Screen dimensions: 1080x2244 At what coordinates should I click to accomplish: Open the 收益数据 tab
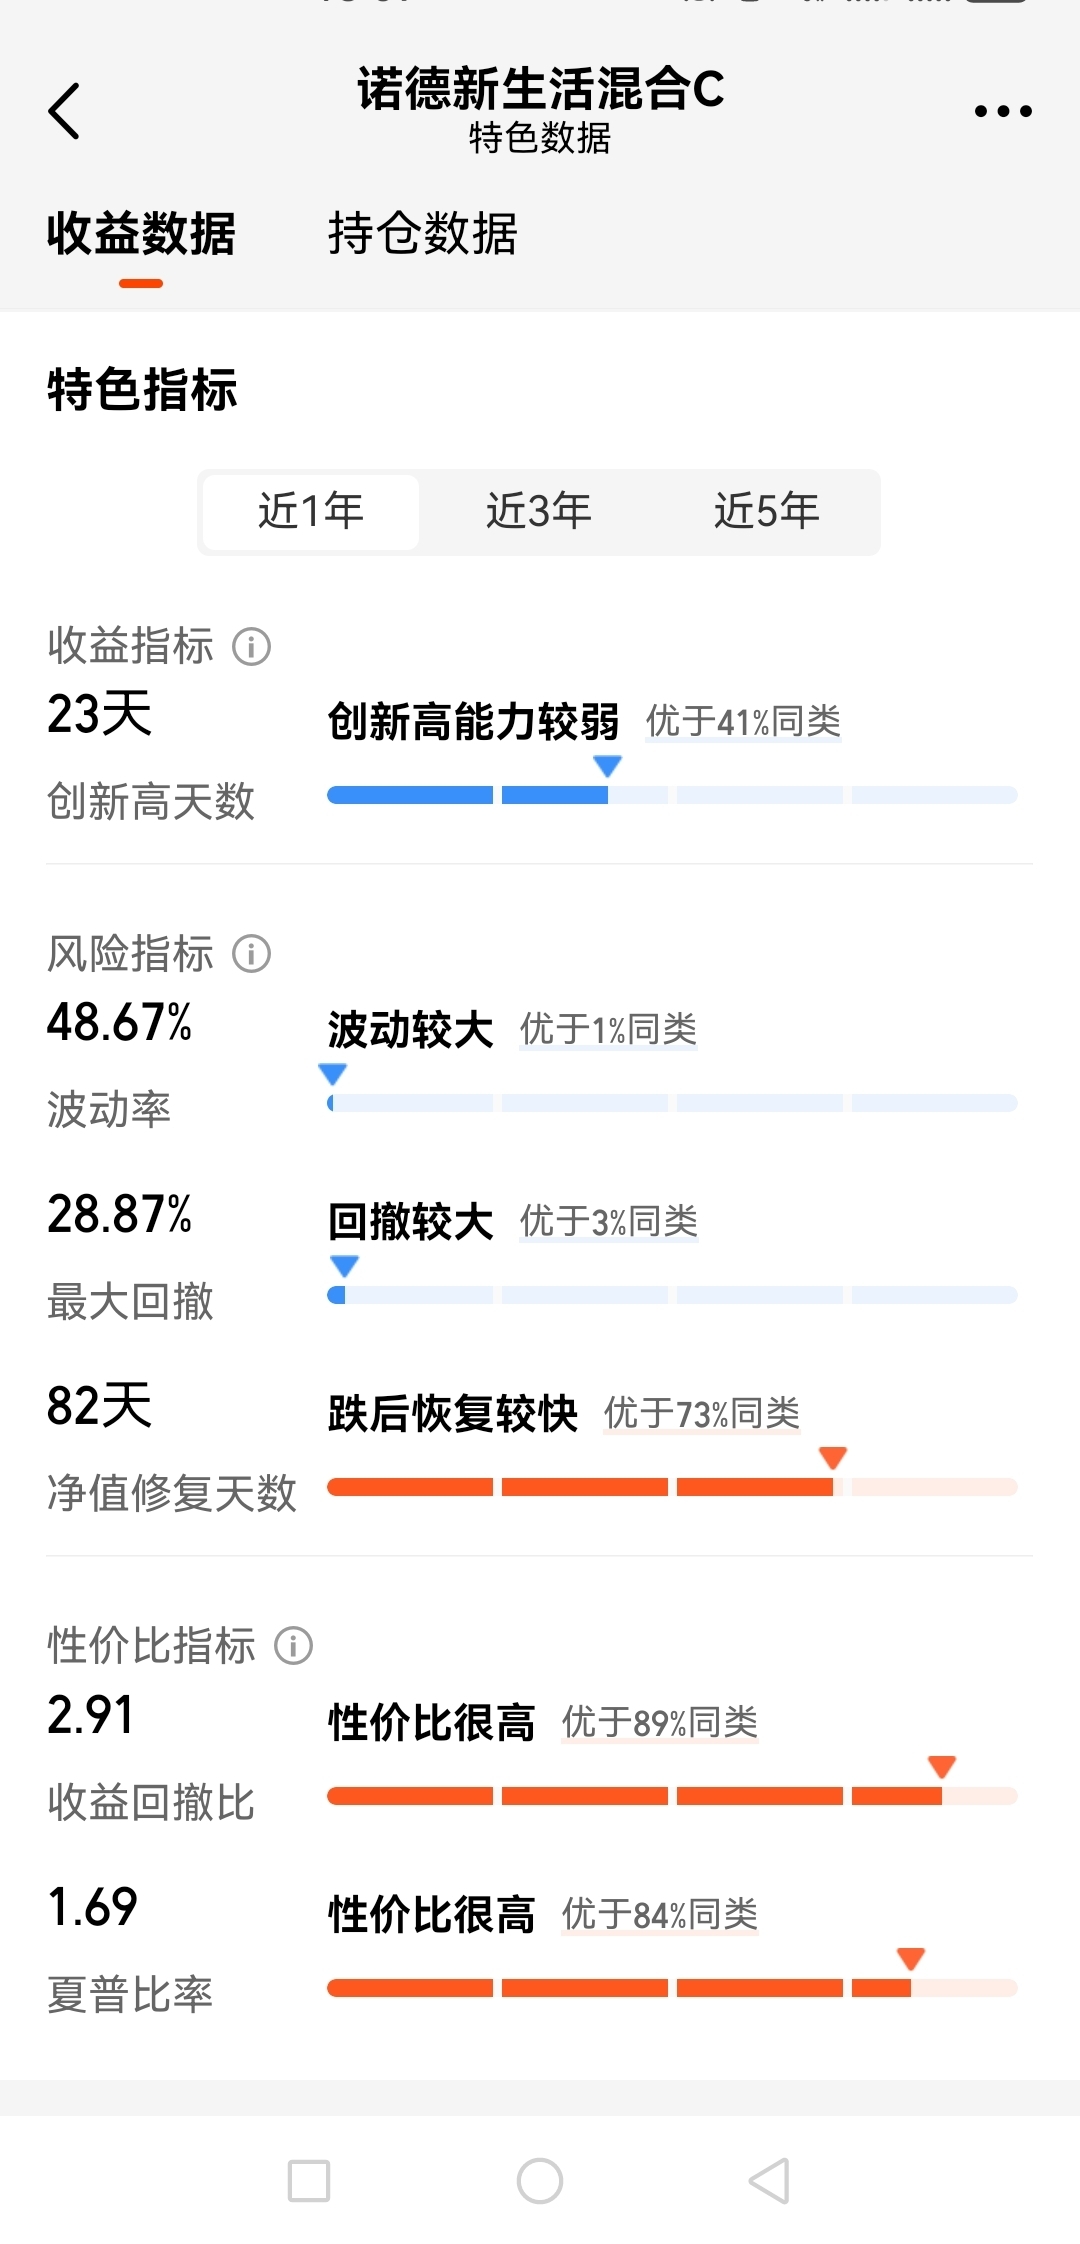(141, 235)
